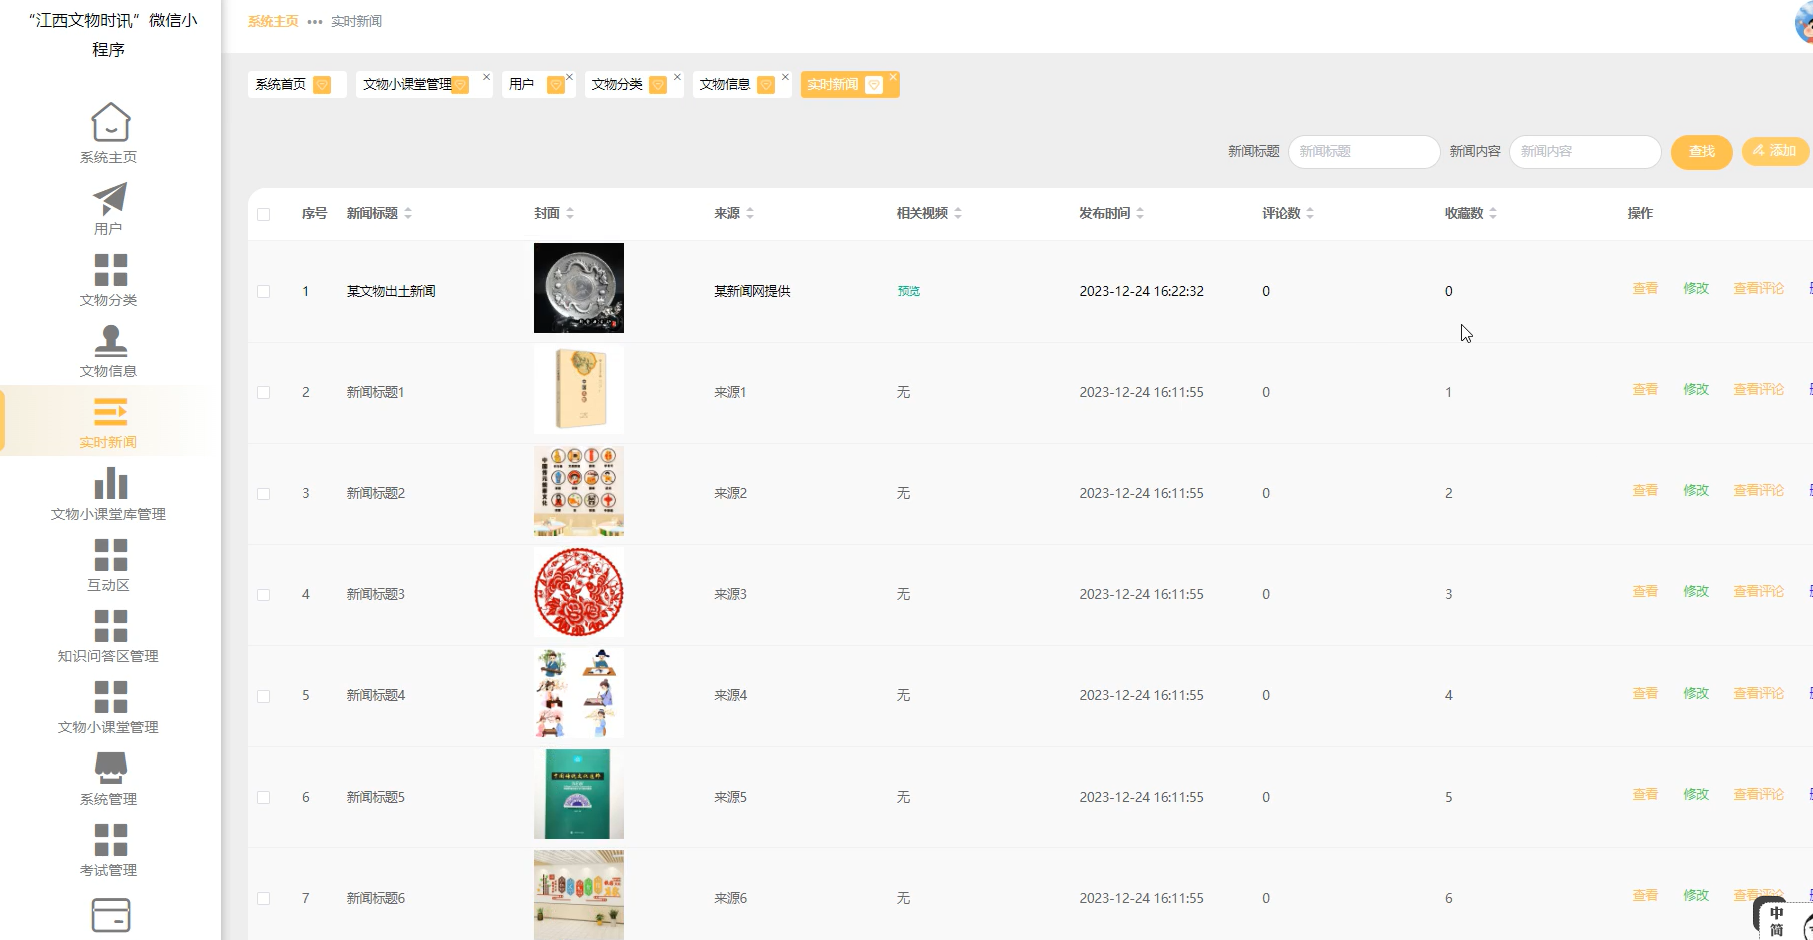This screenshot has width=1813, height=940.
Task: Select the 用户 paper plane icon
Action: click(109, 197)
